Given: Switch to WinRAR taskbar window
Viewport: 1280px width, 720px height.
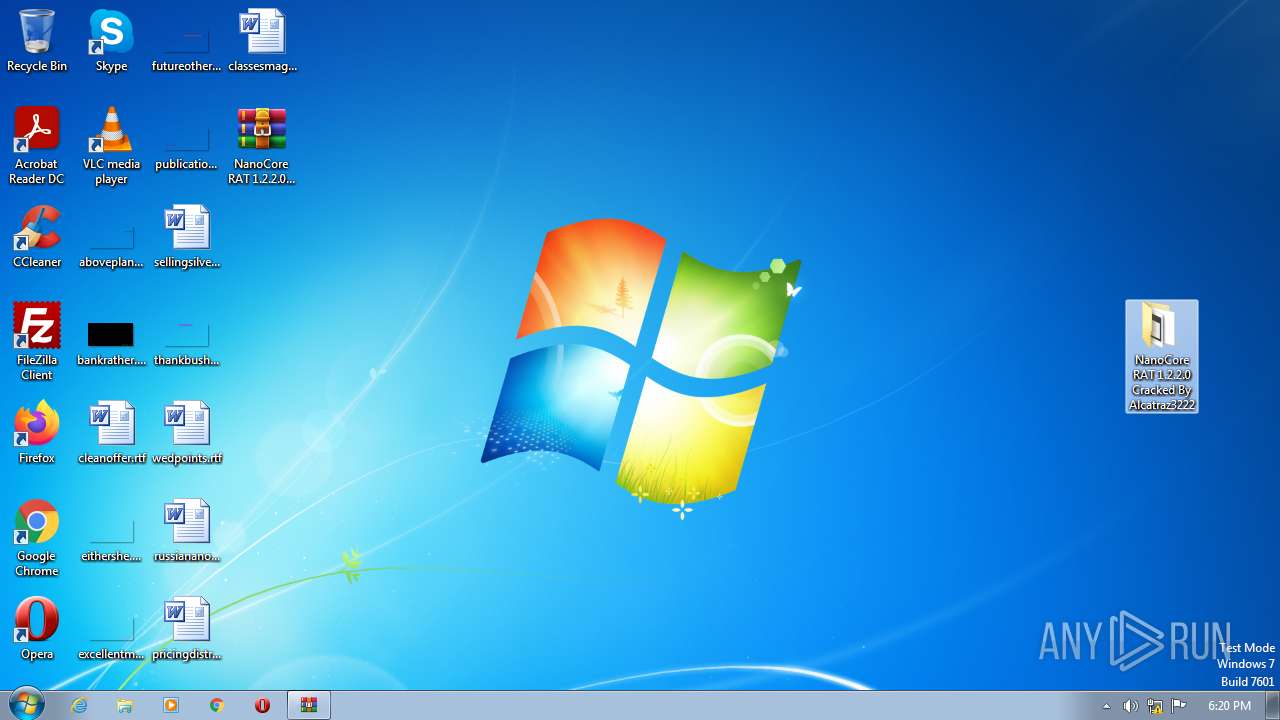Looking at the screenshot, I should click(309, 705).
